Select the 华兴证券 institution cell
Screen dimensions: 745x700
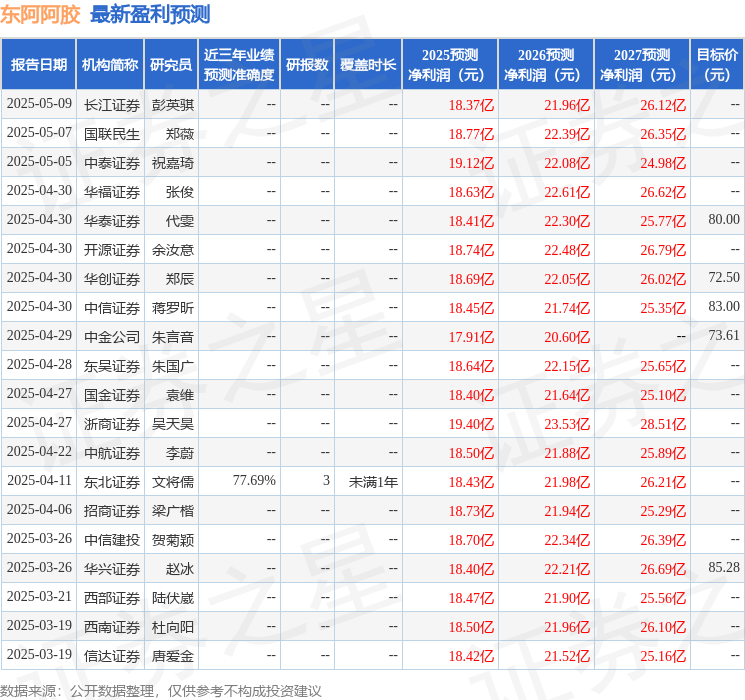(112, 569)
